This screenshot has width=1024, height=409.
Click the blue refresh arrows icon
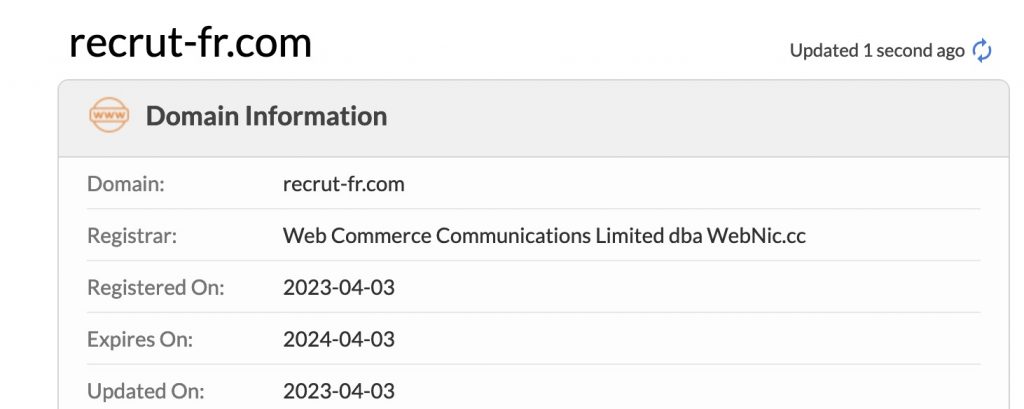982,50
